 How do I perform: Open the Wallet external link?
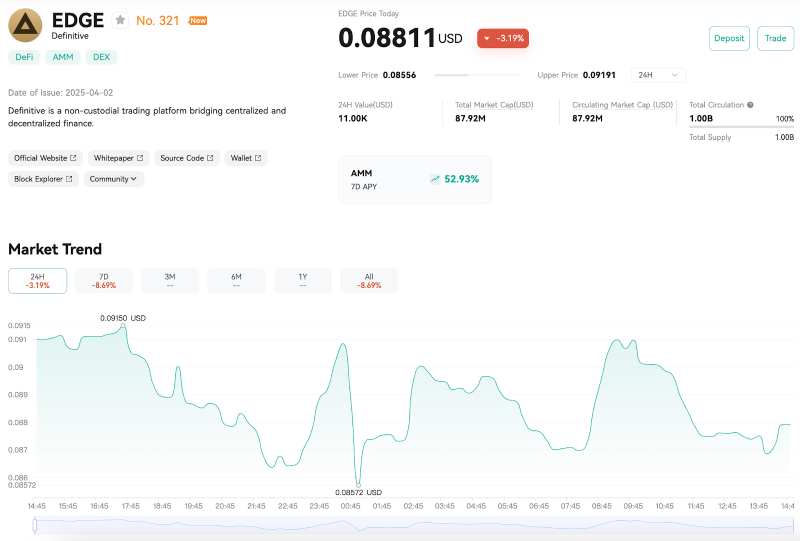pyautogui.click(x=245, y=158)
